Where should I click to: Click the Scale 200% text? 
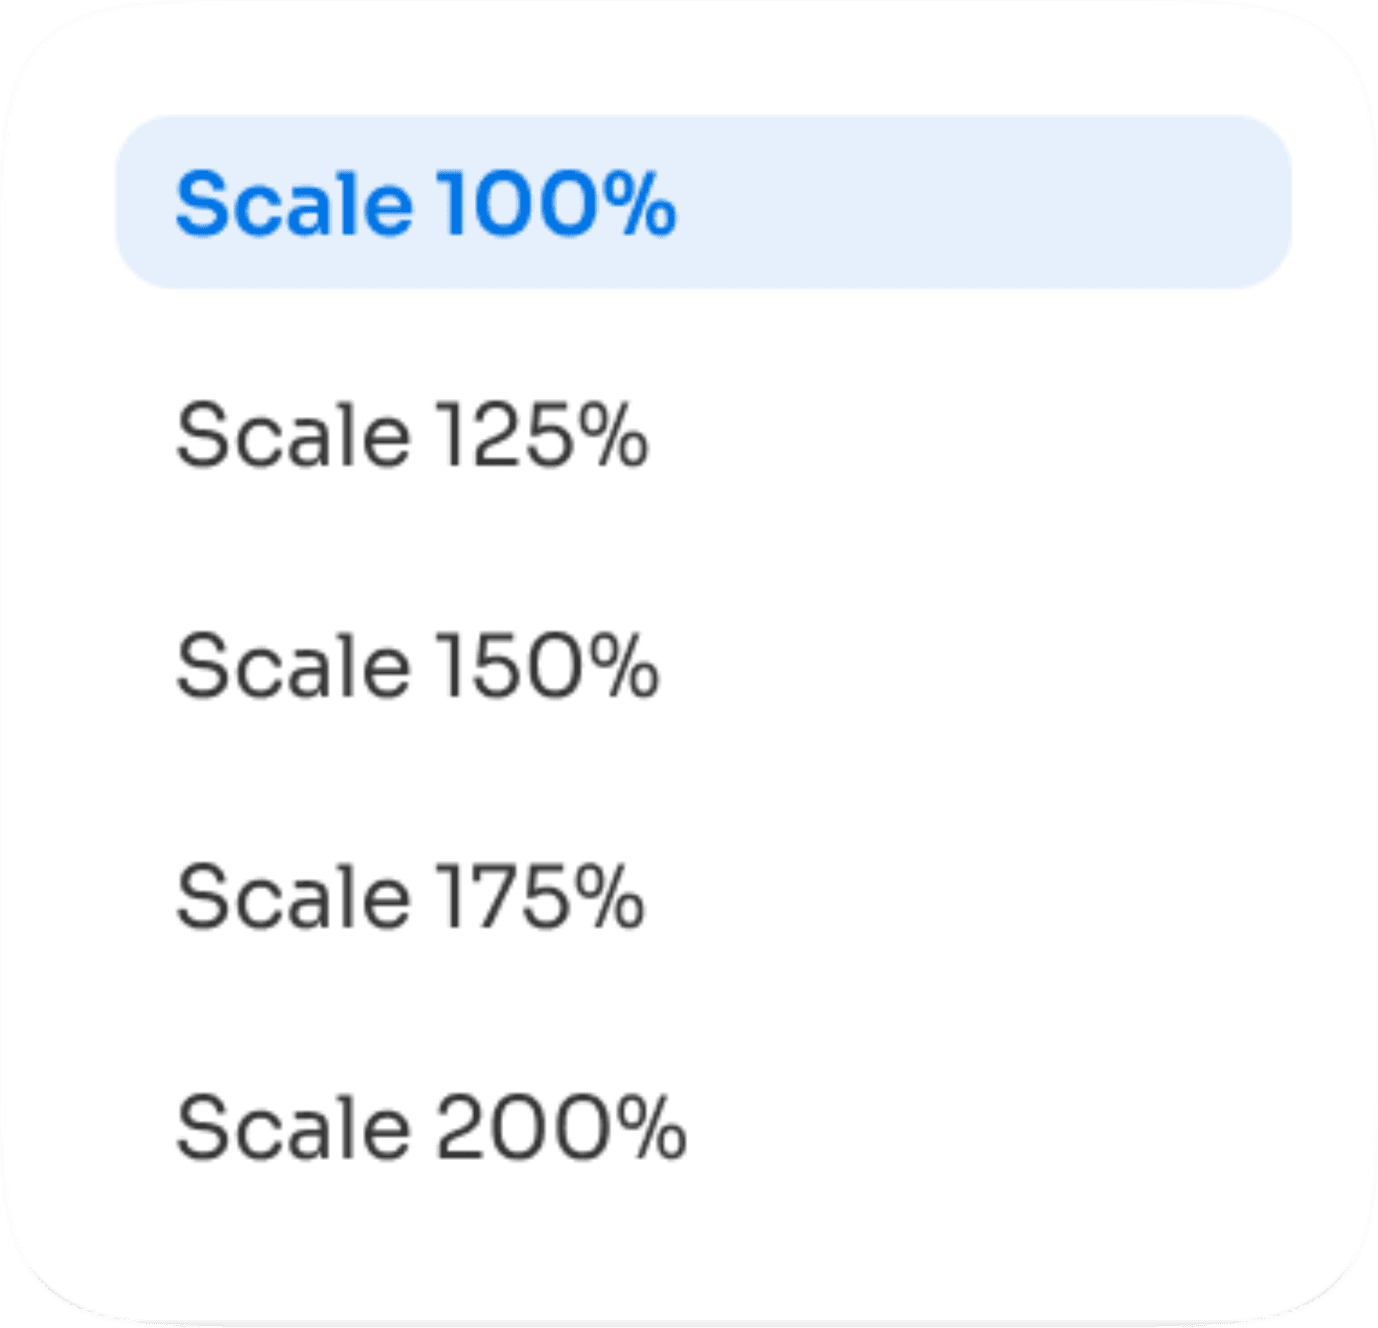(431, 1128)
